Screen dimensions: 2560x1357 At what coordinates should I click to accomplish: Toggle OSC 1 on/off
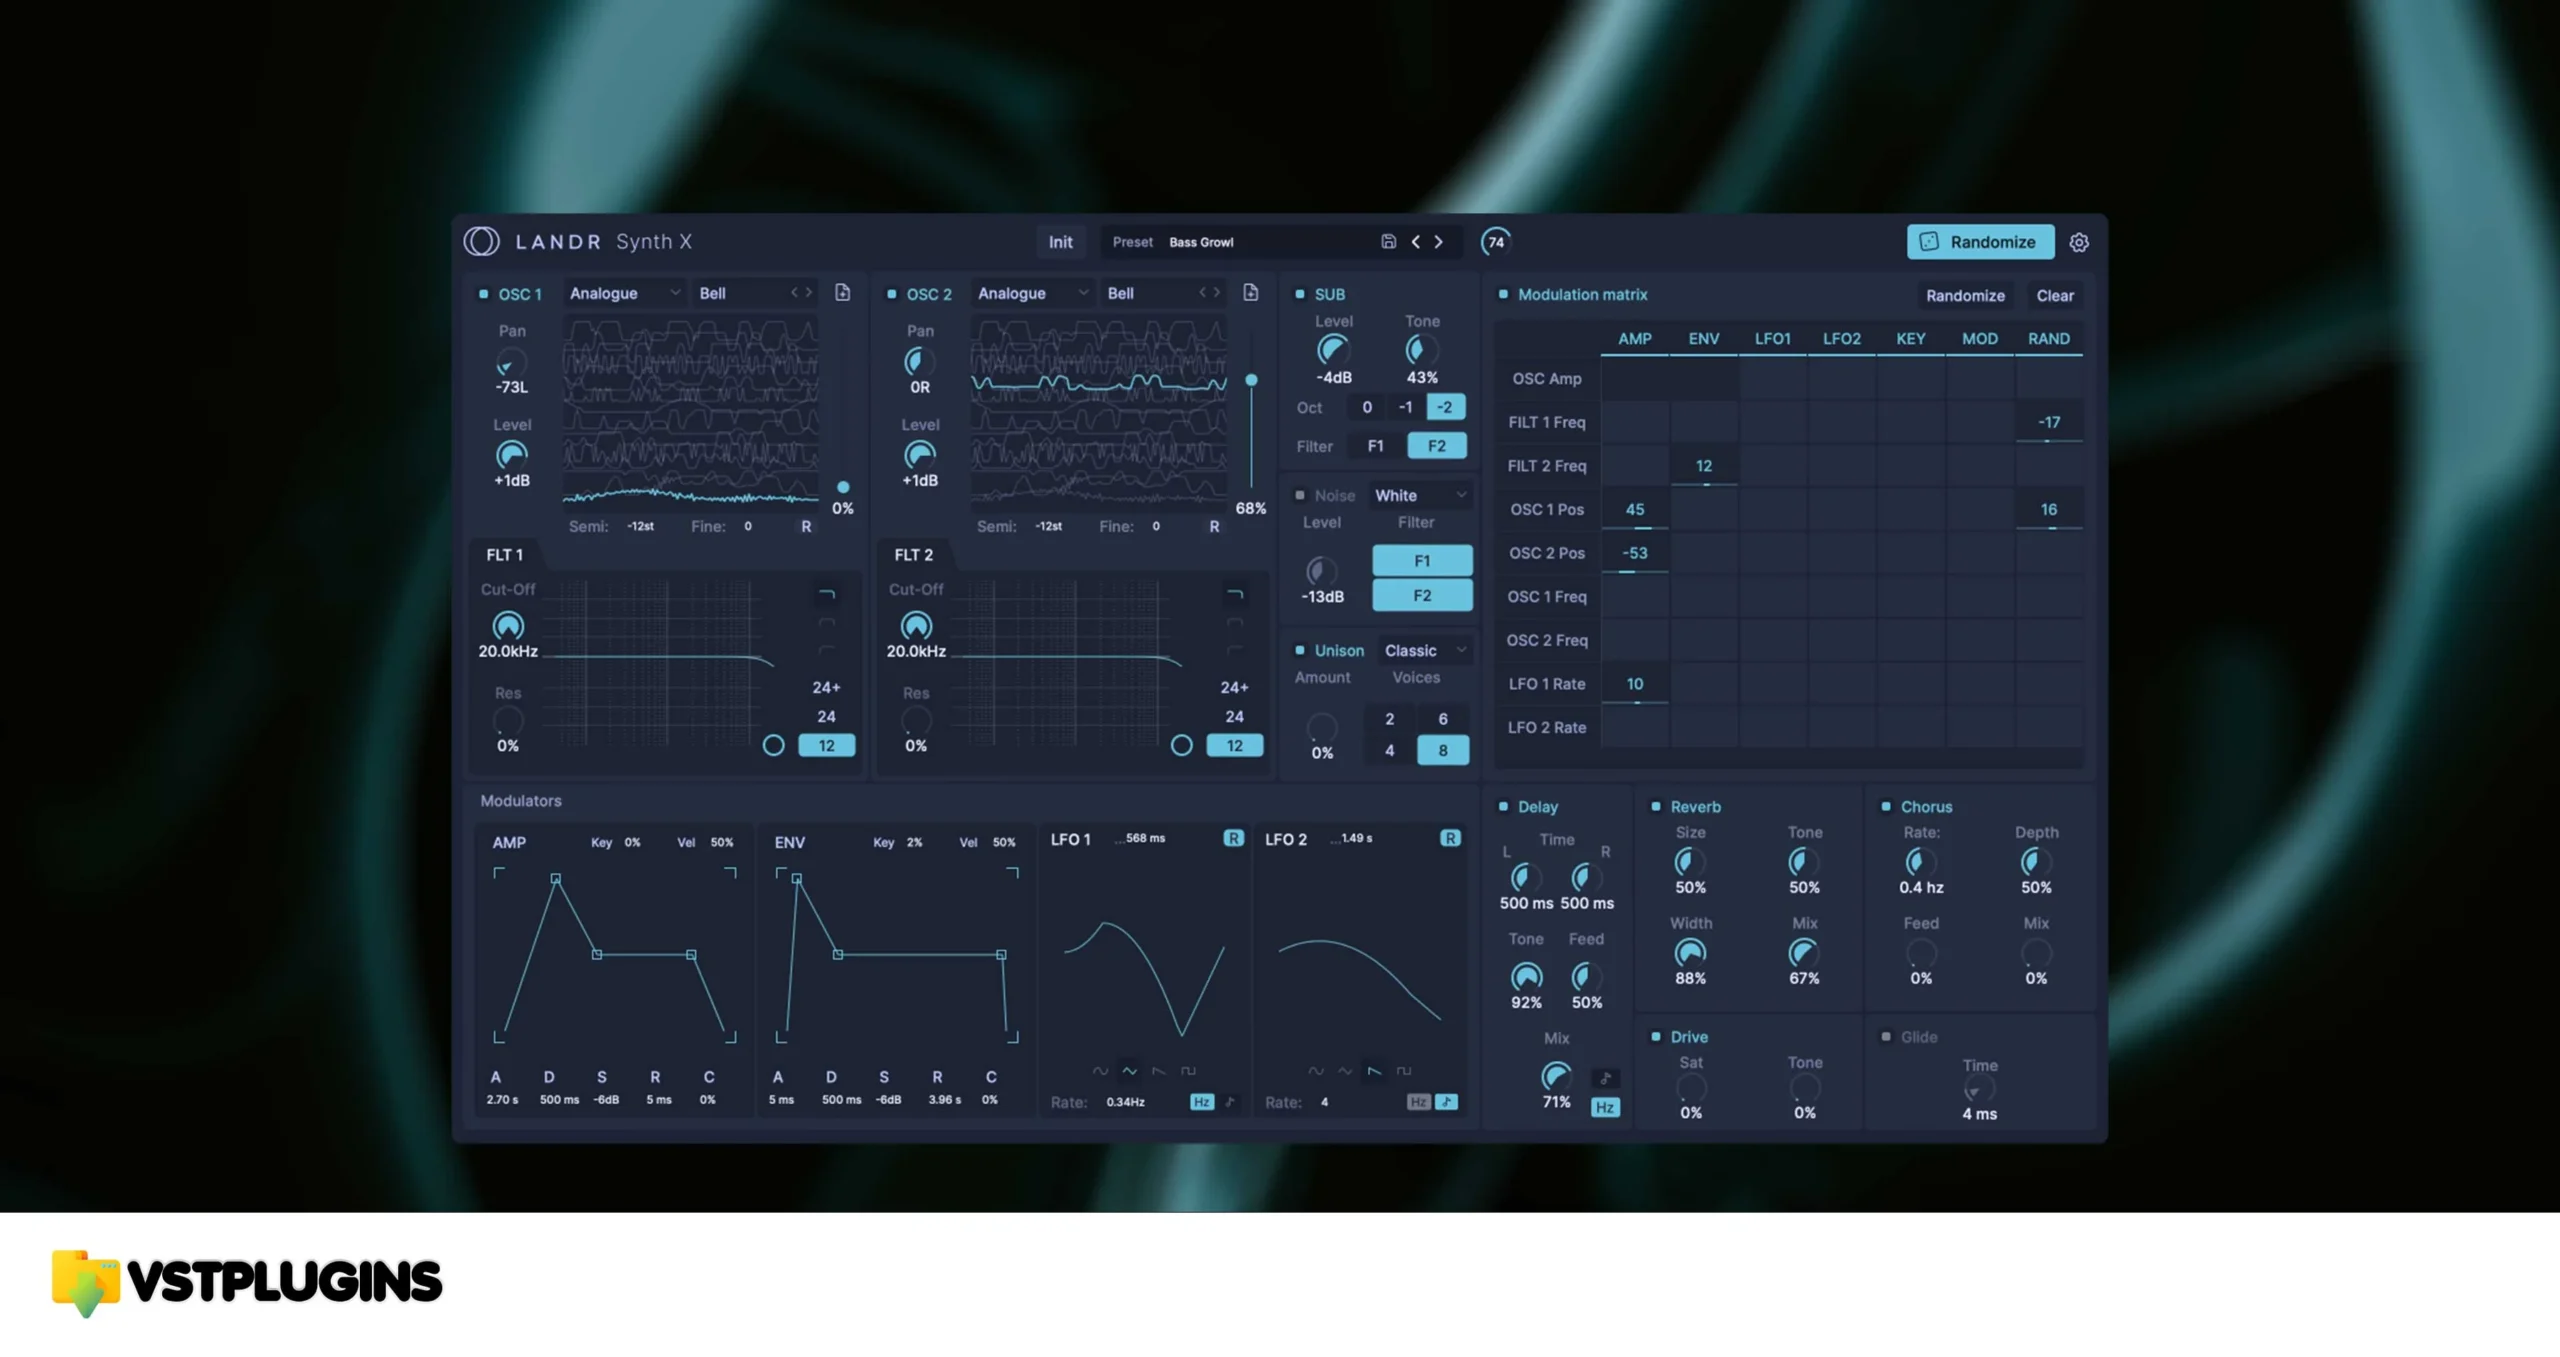(483, 294)
